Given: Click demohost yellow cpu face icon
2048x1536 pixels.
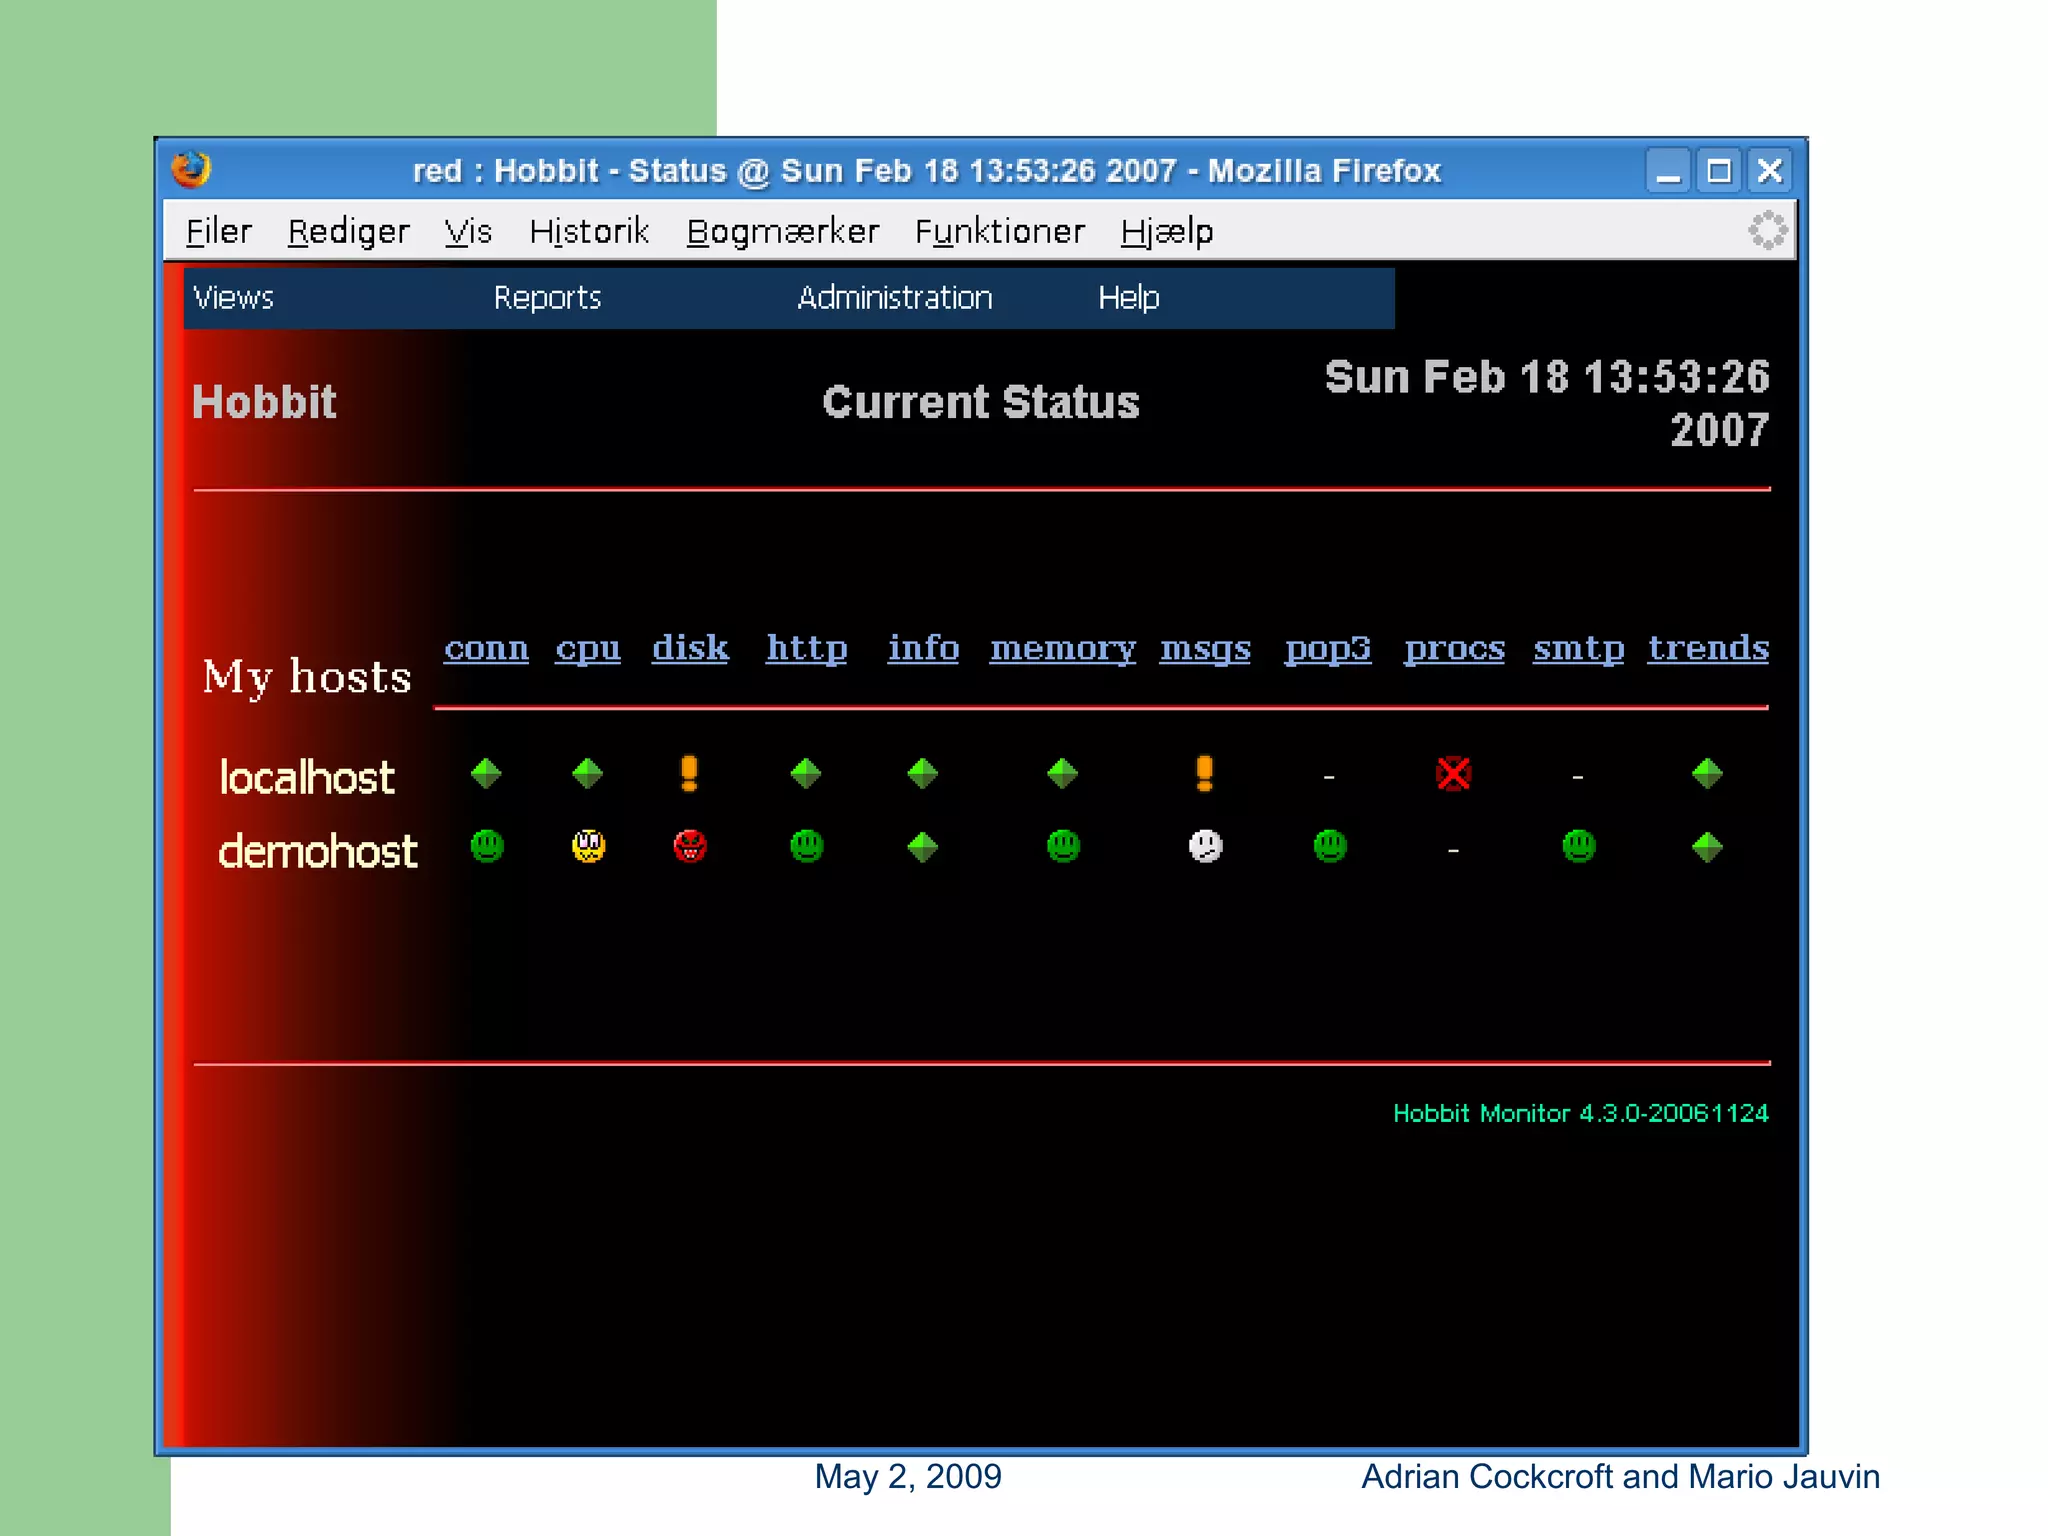Looking at the screenshot, I should pyautogui.click(x=588, y=846).
